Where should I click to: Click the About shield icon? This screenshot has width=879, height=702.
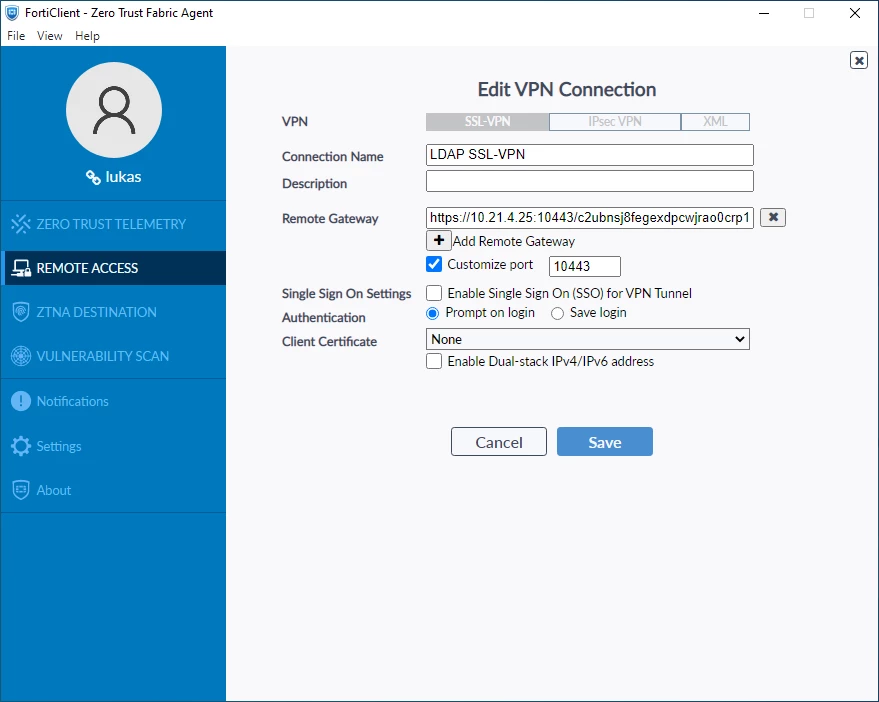pyautogui.click(x=21, y=490)
